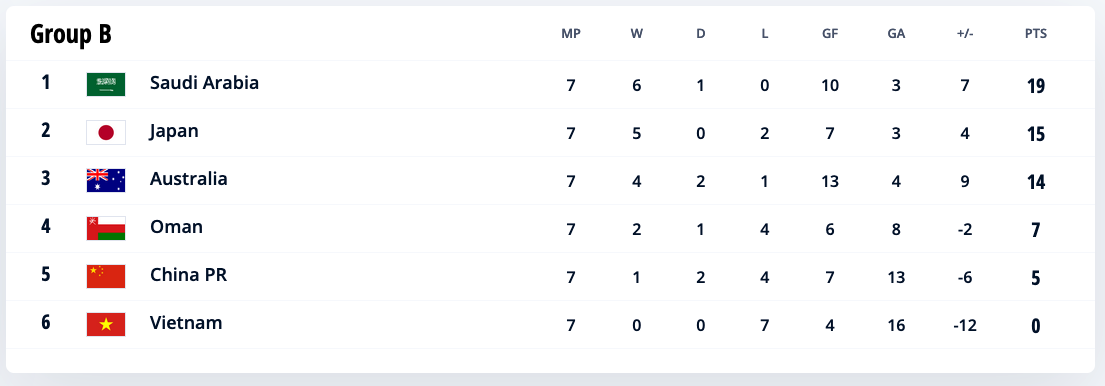Select the Oman team name
Image resolution: width=1105 pixels, height=386 pixels.
[176, 227]
